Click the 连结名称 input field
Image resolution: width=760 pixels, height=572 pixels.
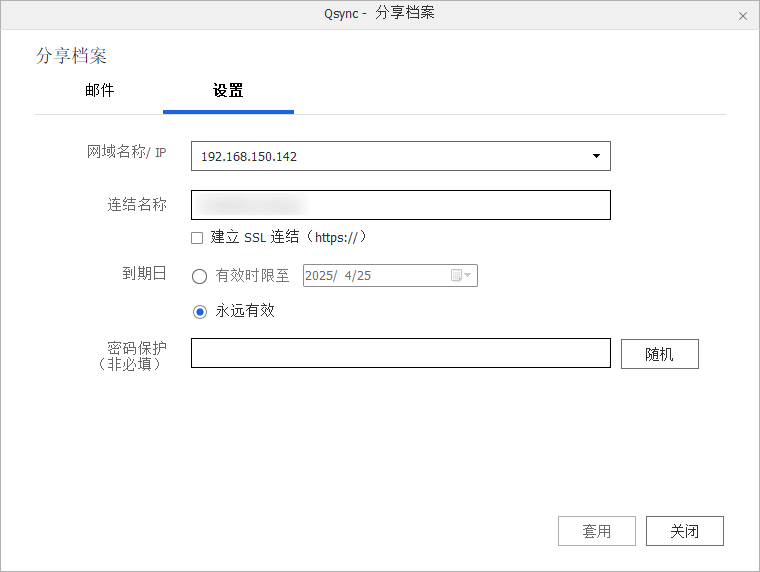click(401, 205)
